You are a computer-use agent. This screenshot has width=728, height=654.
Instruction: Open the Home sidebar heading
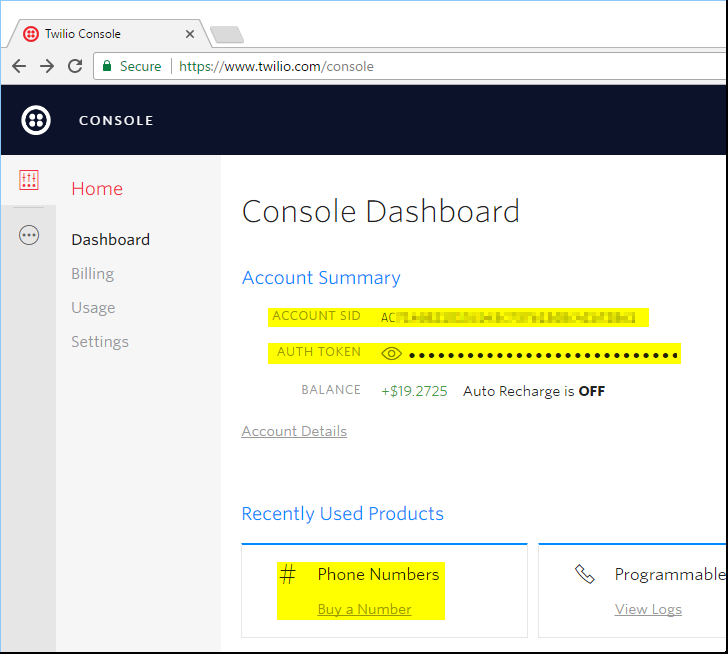coord(97,189)
